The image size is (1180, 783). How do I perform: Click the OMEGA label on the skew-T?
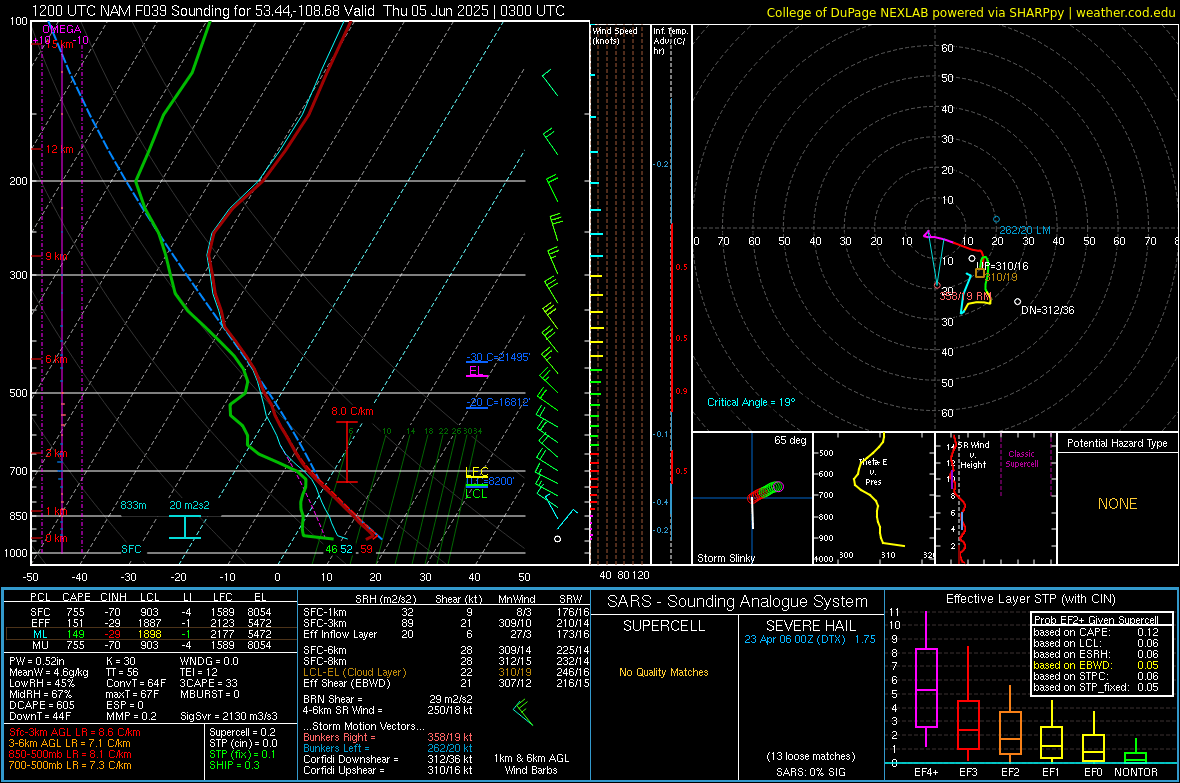tap(62, 29)
